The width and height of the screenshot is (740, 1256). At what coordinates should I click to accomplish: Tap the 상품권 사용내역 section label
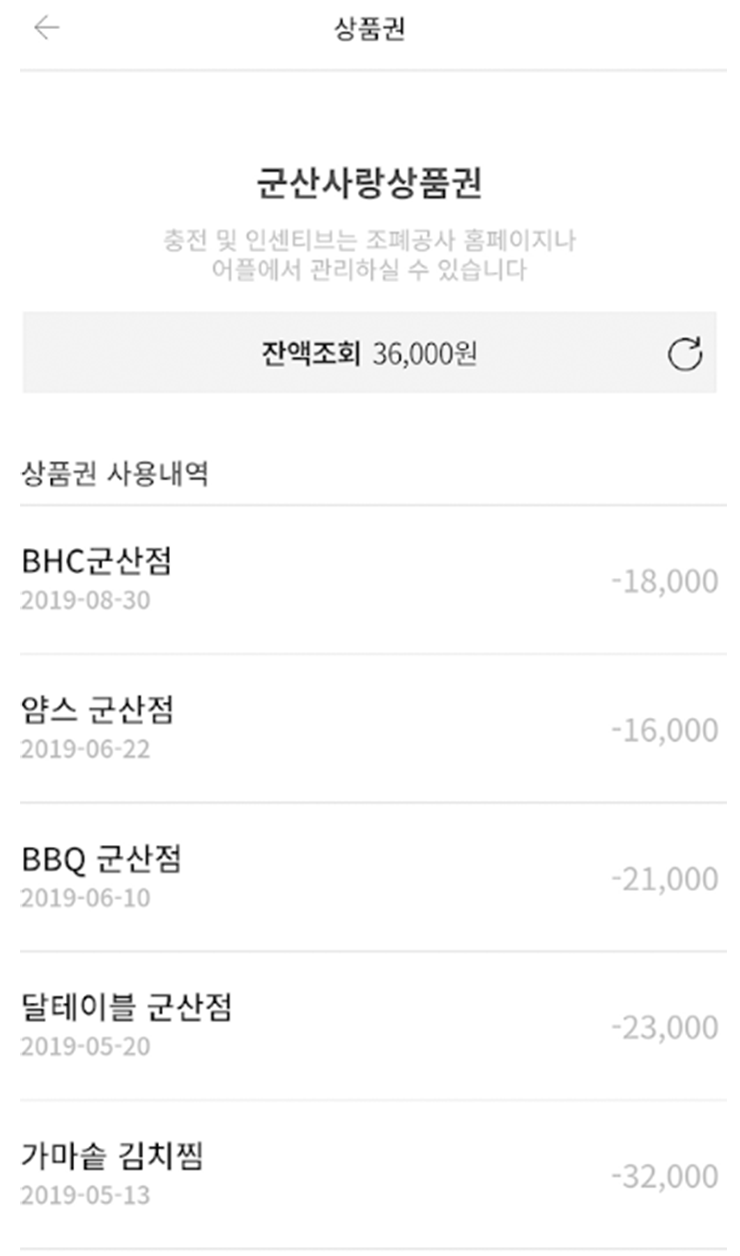(115, 474)
